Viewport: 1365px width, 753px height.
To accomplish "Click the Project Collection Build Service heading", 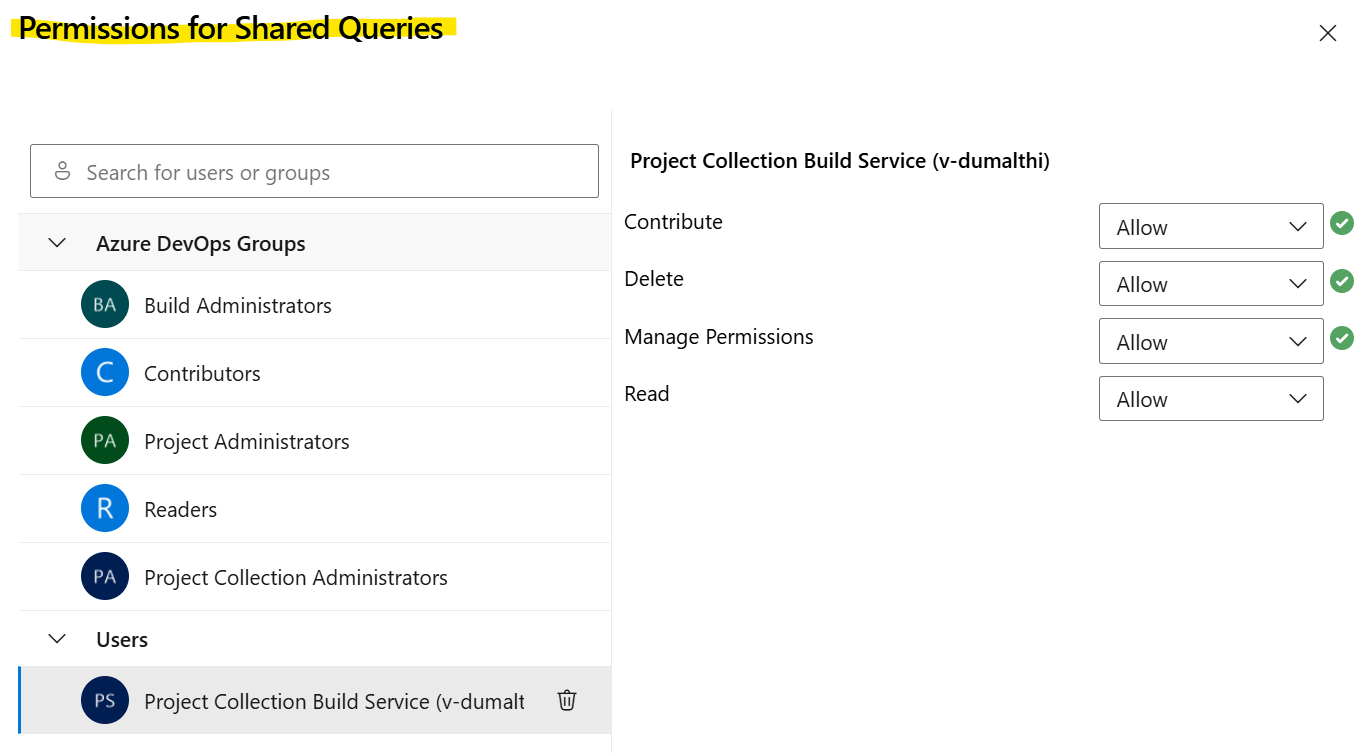I will pos(840,161).
